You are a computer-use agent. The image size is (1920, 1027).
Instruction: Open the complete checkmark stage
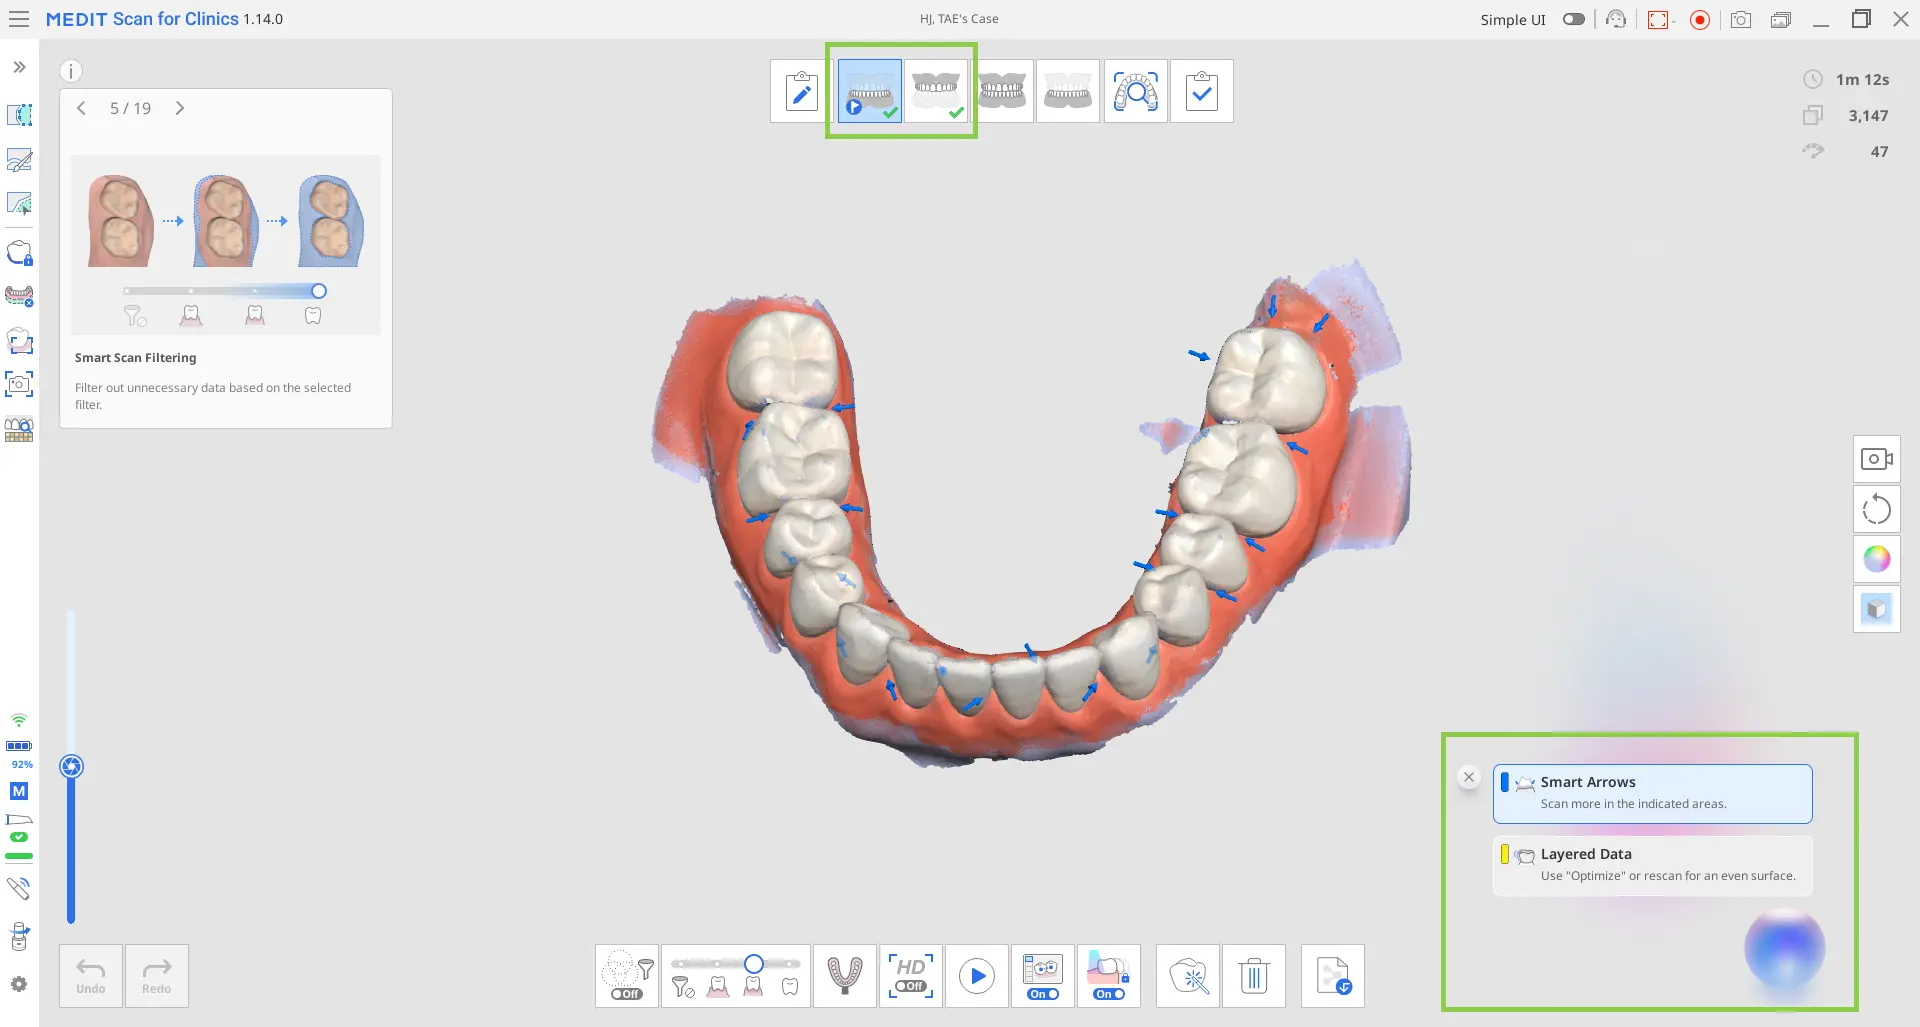(1202, 91)
